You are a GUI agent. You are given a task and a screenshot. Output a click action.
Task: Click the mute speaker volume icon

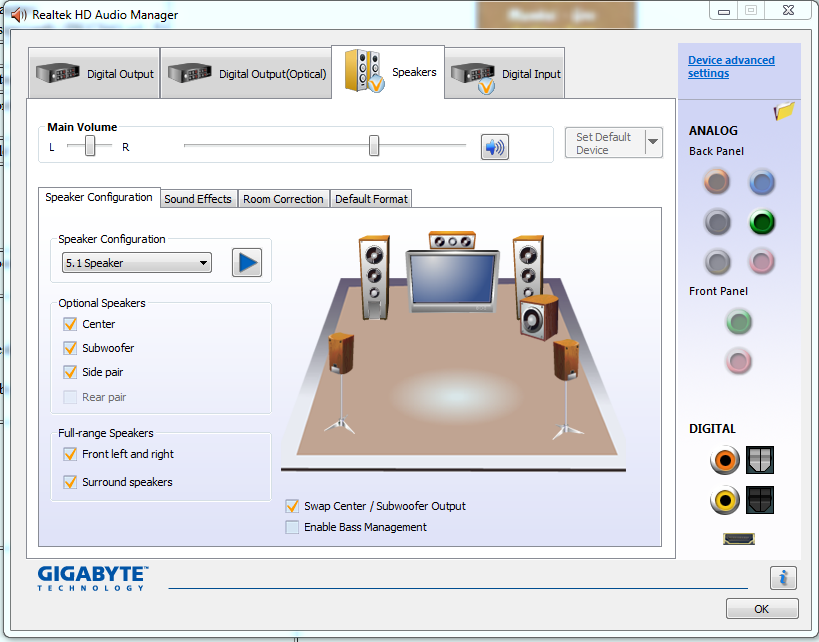494,147
